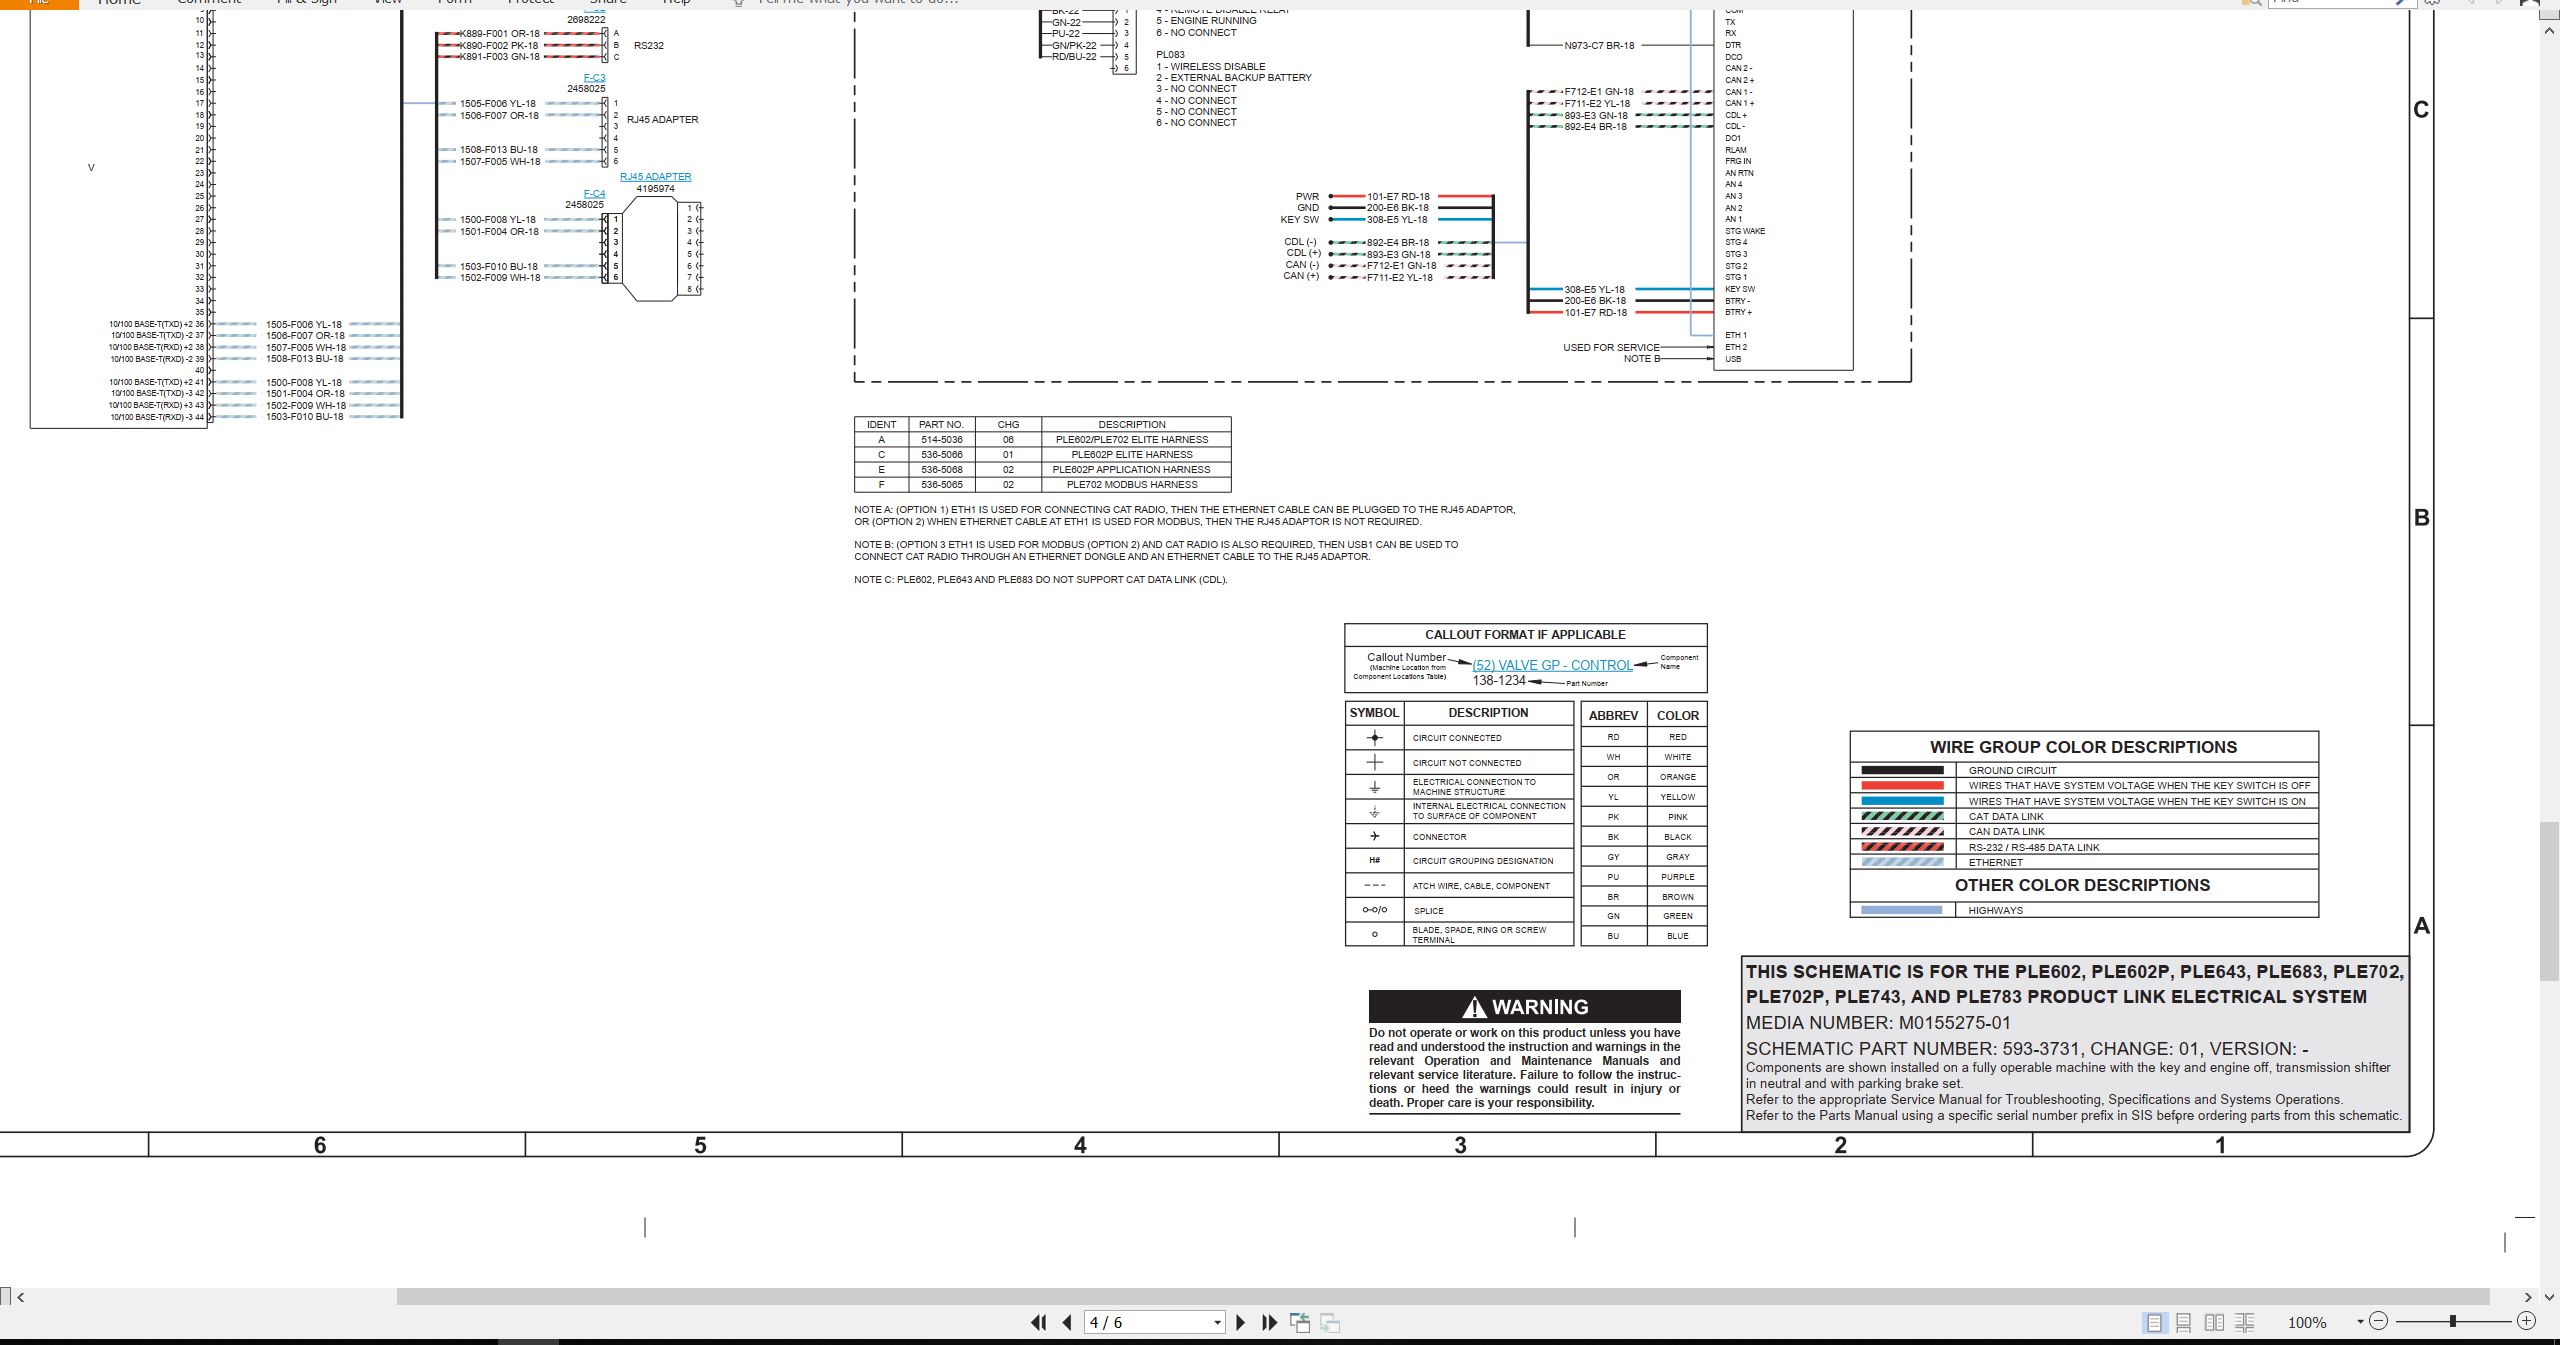Click part number 514-5036 cell
Image resolution: width=2560 pixels, height=1345 pixels.
point(941,440)
